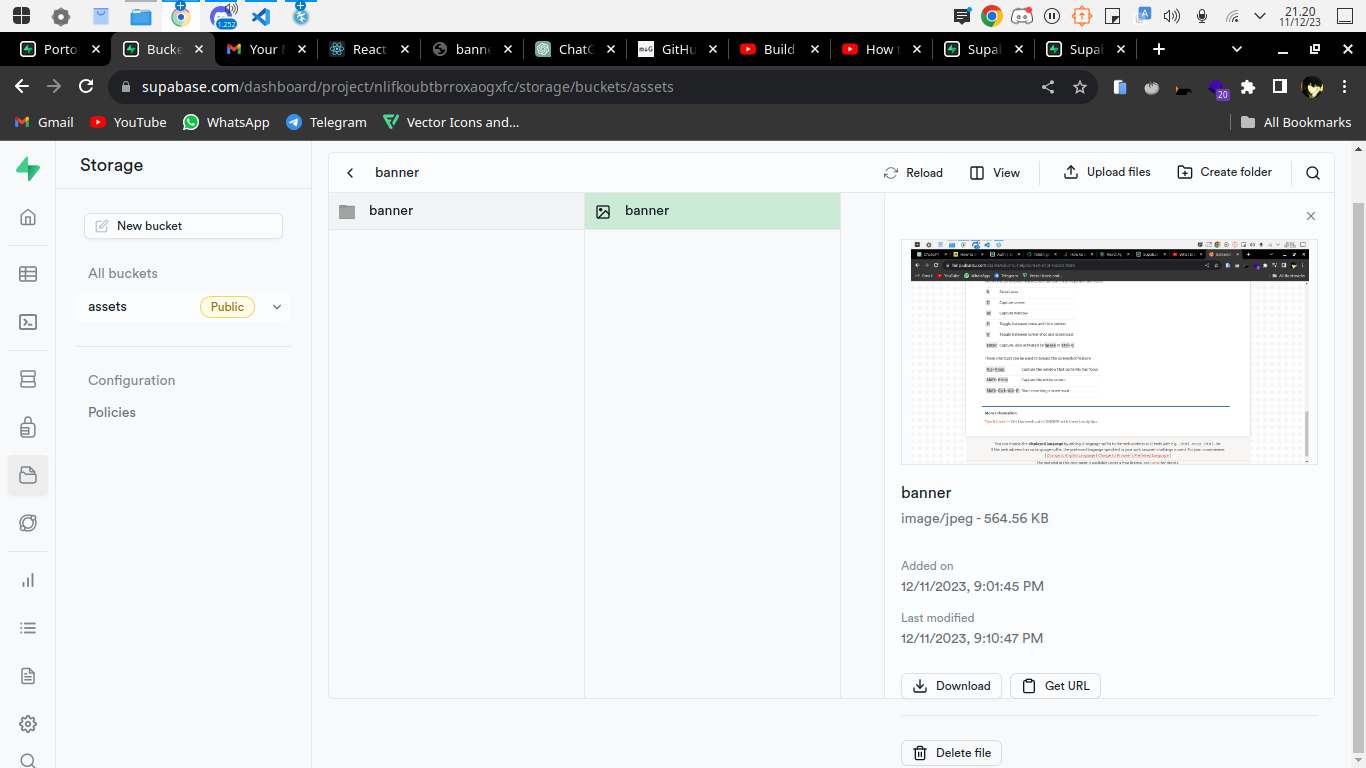Open the Gmail bookmark
Screen dimensions: 1366x768
45,122
